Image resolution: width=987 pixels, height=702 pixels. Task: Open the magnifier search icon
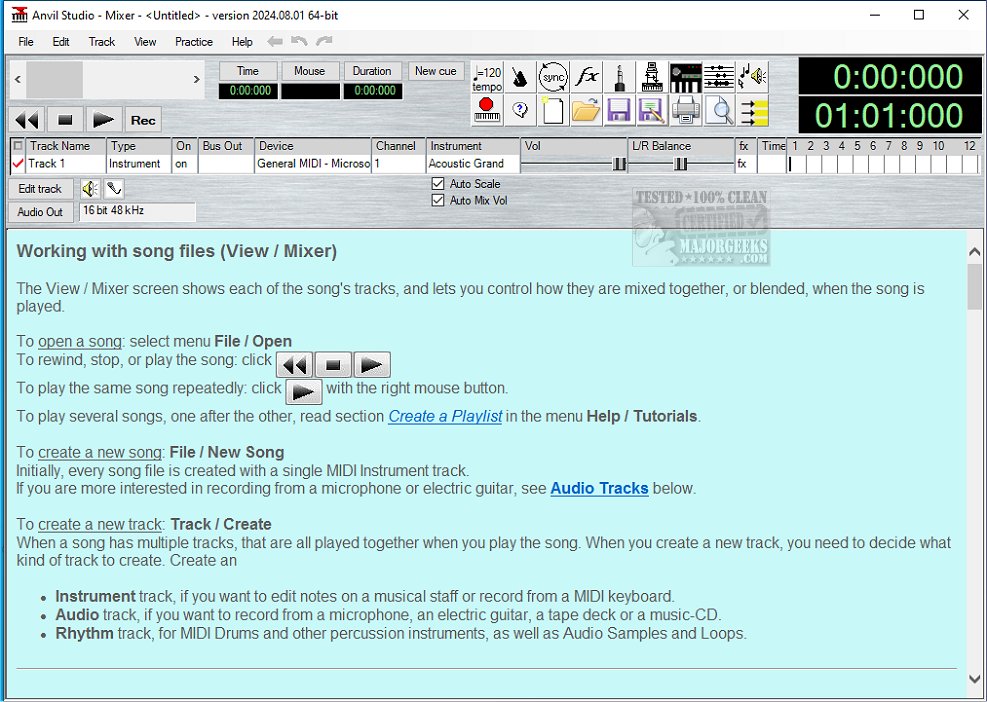click(x=721, y=110)
